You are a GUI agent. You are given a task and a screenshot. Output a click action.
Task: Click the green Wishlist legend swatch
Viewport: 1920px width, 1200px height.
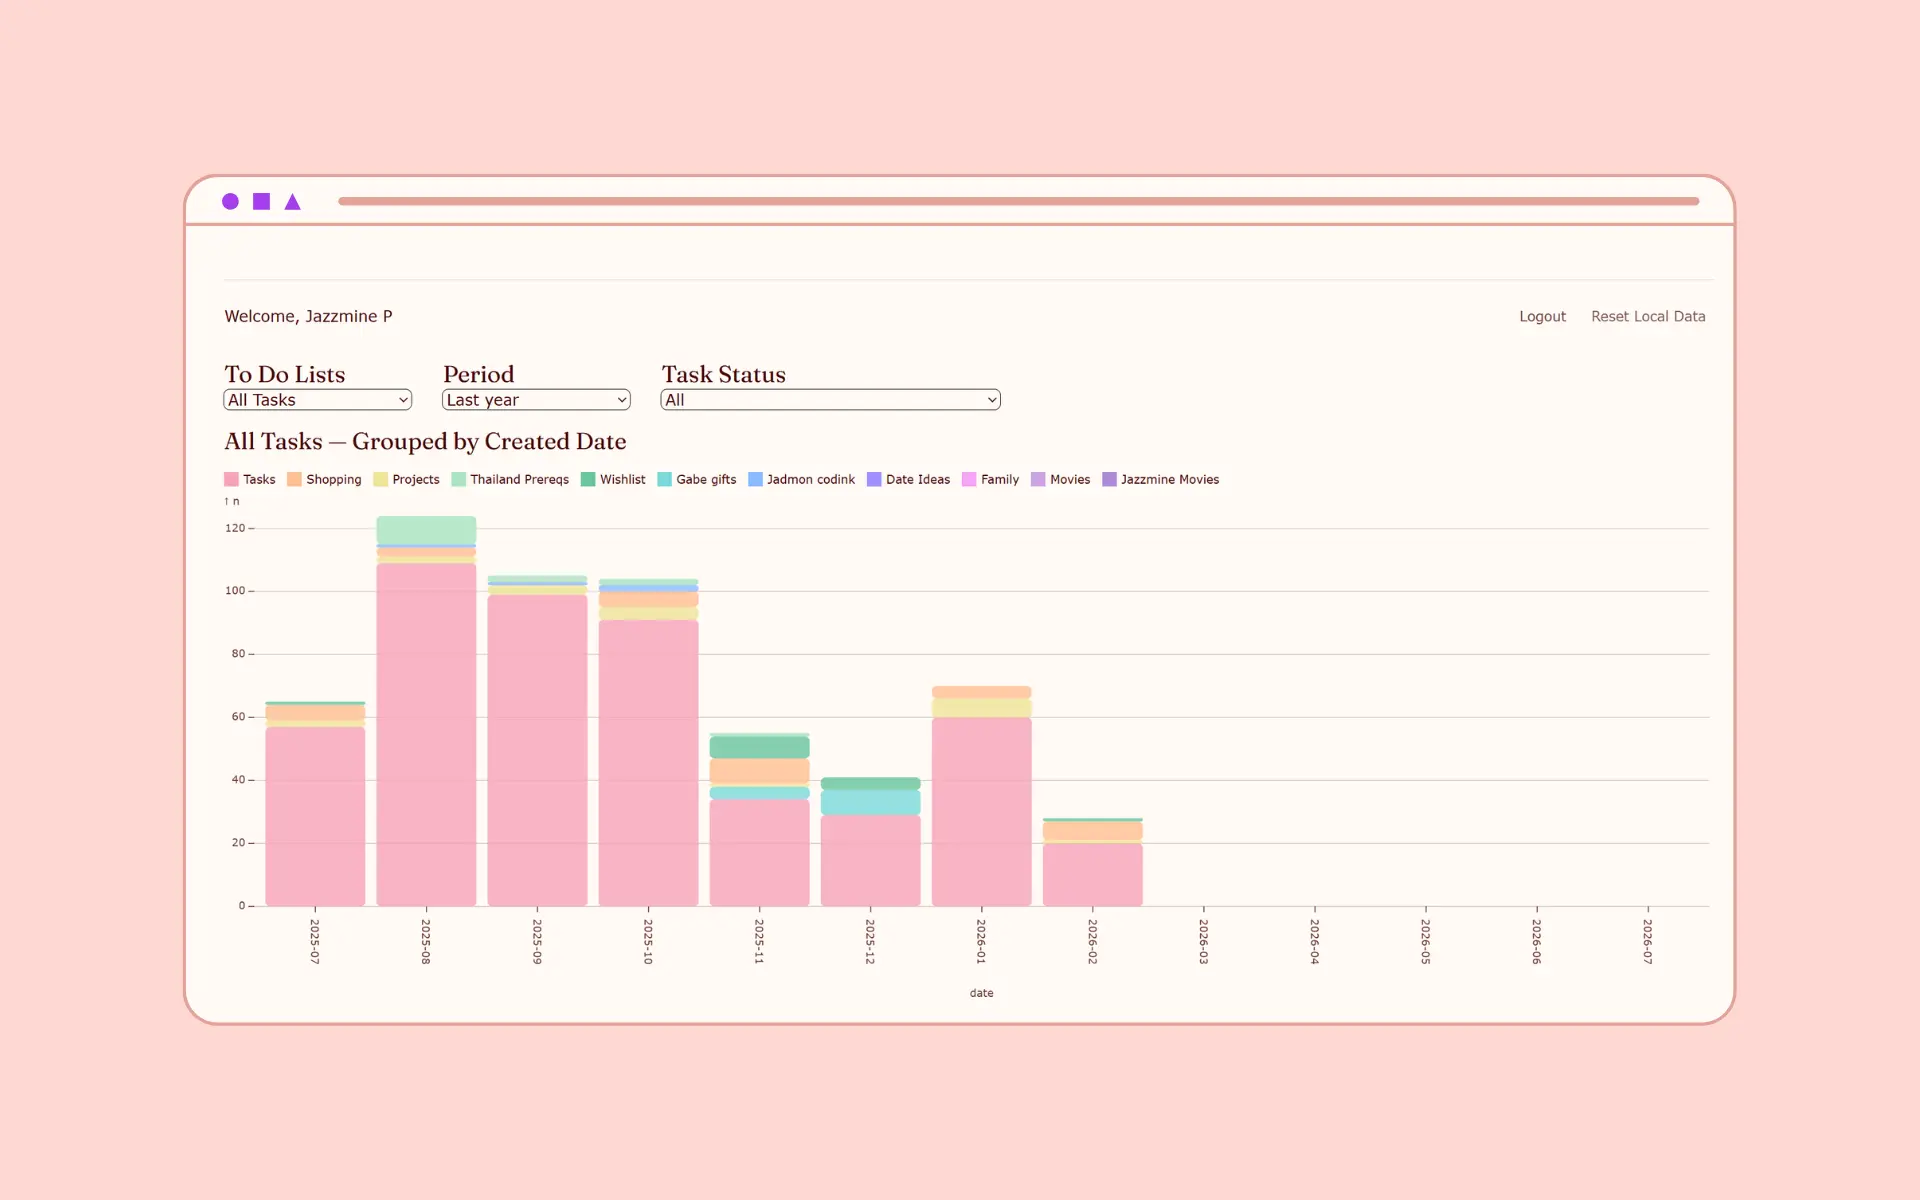click(588, 479)
